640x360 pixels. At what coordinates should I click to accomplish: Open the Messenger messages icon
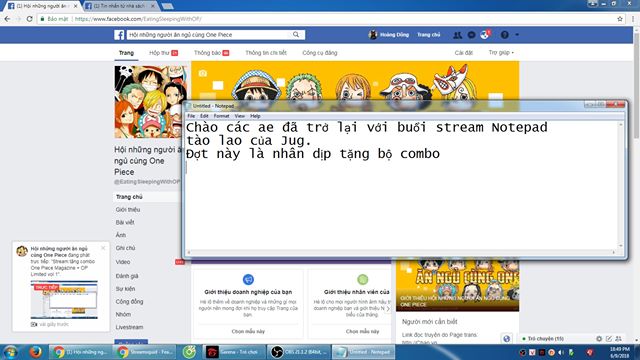pyautogui.click(x=471, y=35)
